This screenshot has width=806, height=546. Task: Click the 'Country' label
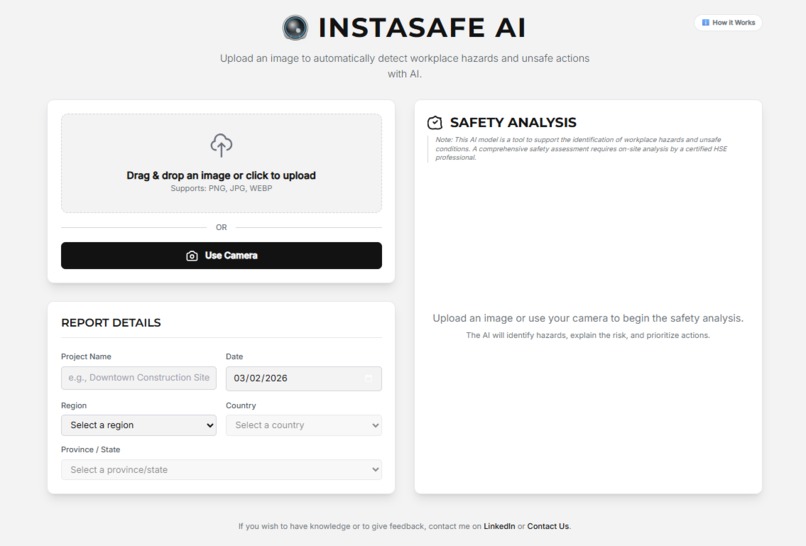click(x=241, y=406)
